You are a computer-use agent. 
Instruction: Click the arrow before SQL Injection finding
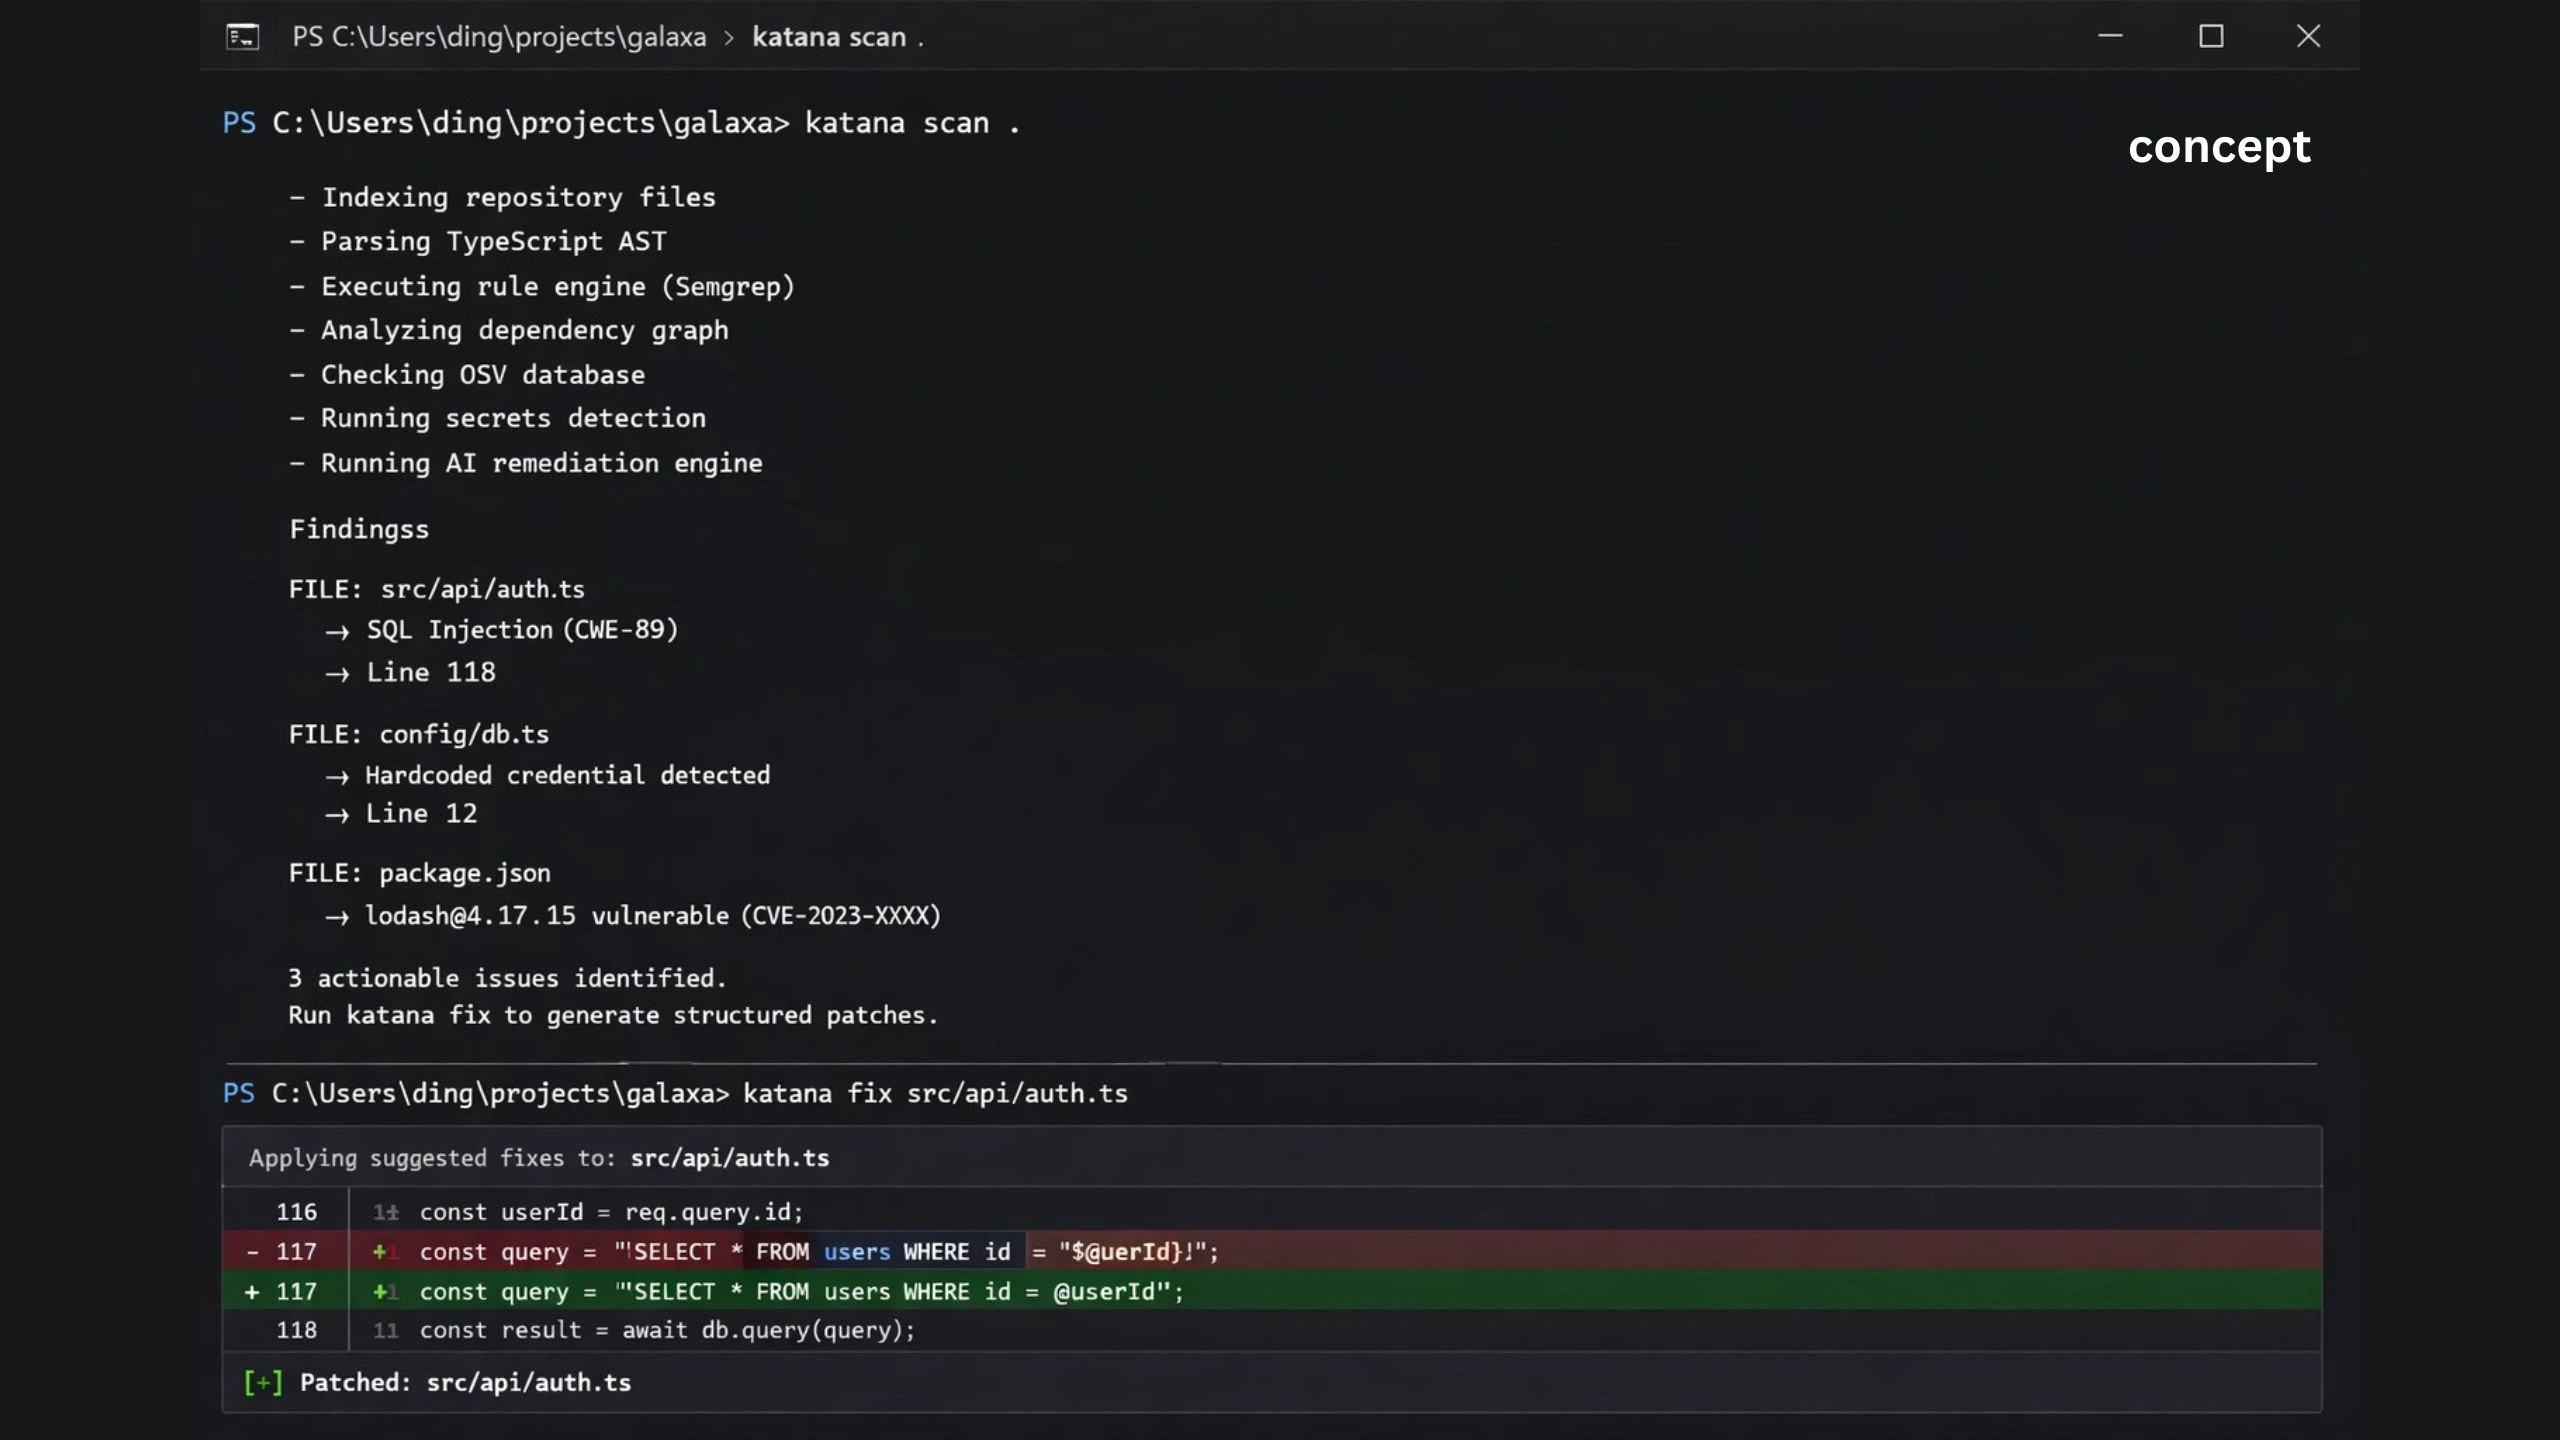(337, 632)
